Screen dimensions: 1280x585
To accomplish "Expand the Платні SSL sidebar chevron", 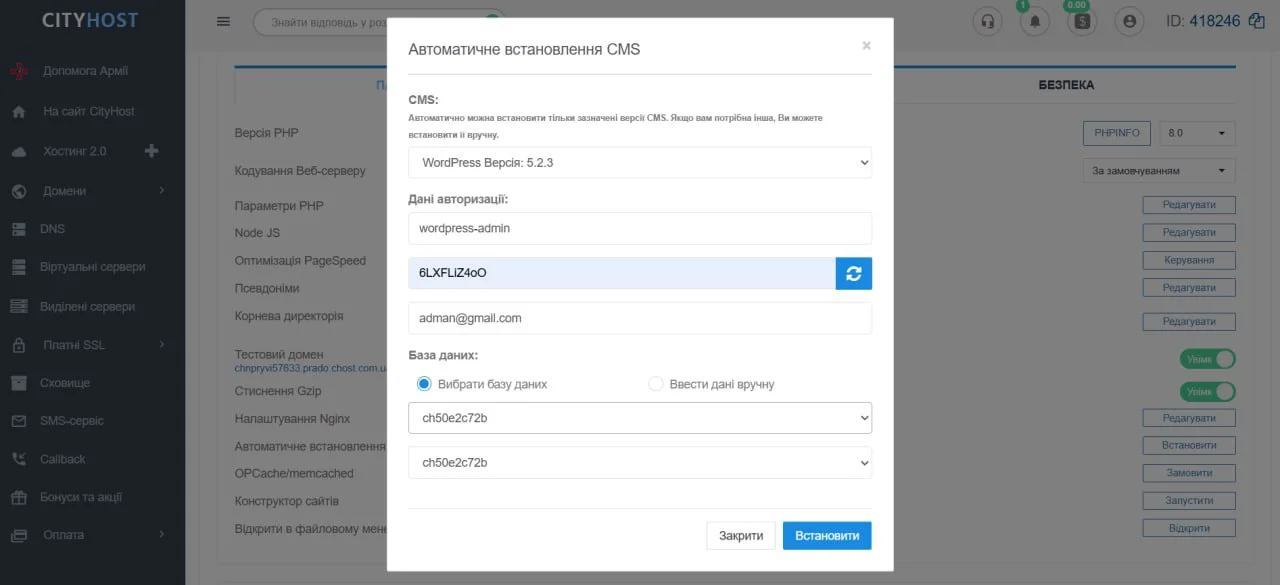I will pos(162,345).
